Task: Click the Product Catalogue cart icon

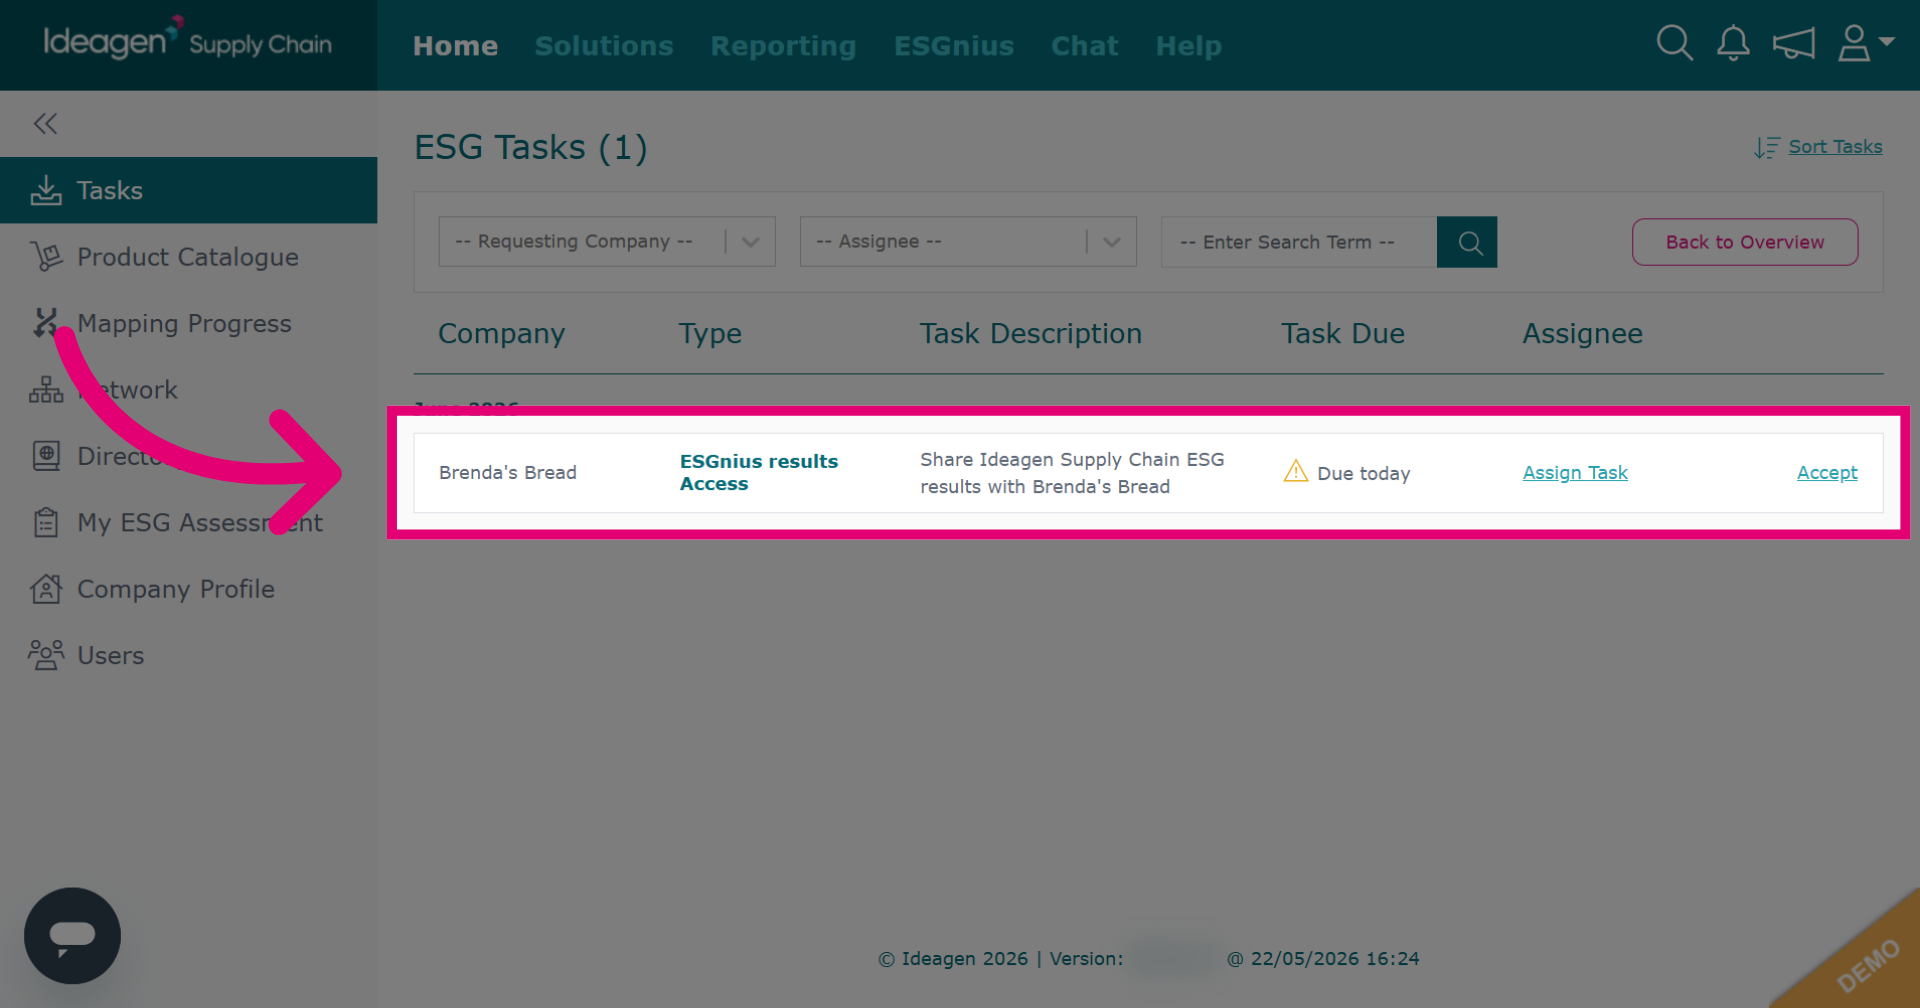Action: [x=46, y=257]
